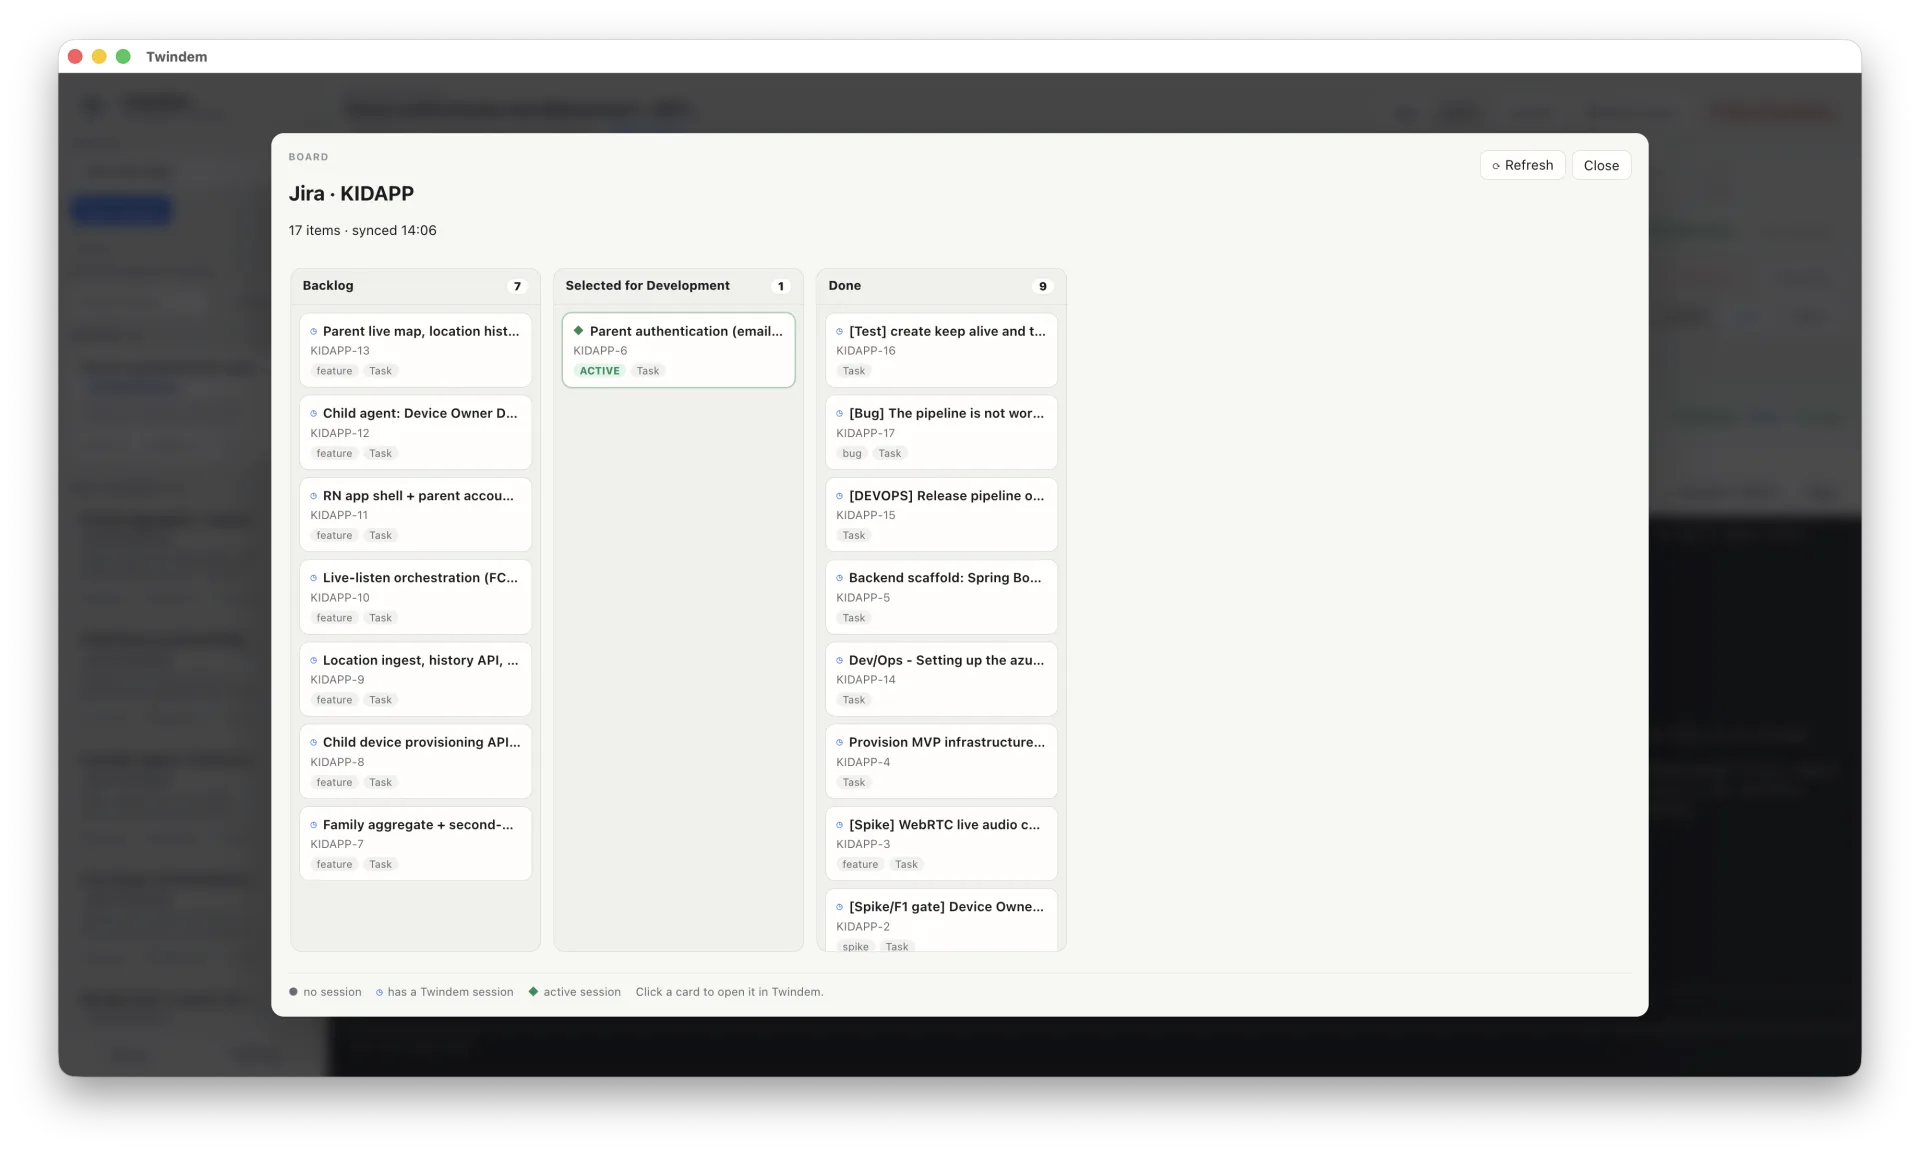Click the KIDAPP-15 issue key
The height and width of the screenshot is (1154, 1920).
coord(866,515)
